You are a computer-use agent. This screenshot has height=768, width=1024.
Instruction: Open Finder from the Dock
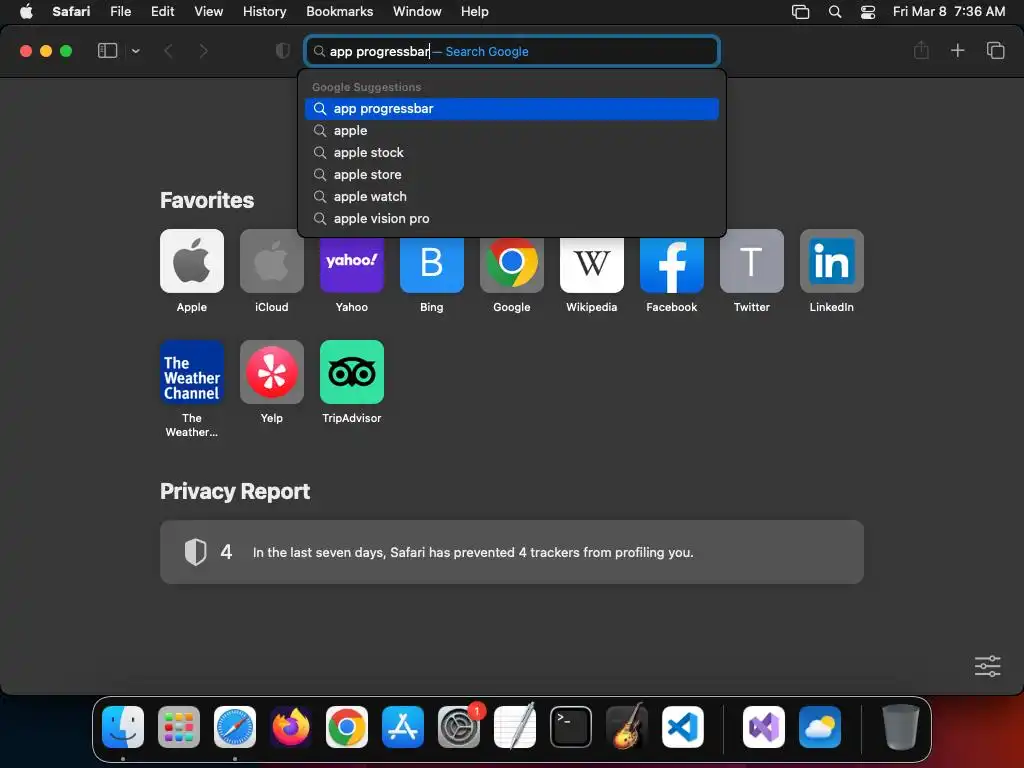tap(123, 727)
